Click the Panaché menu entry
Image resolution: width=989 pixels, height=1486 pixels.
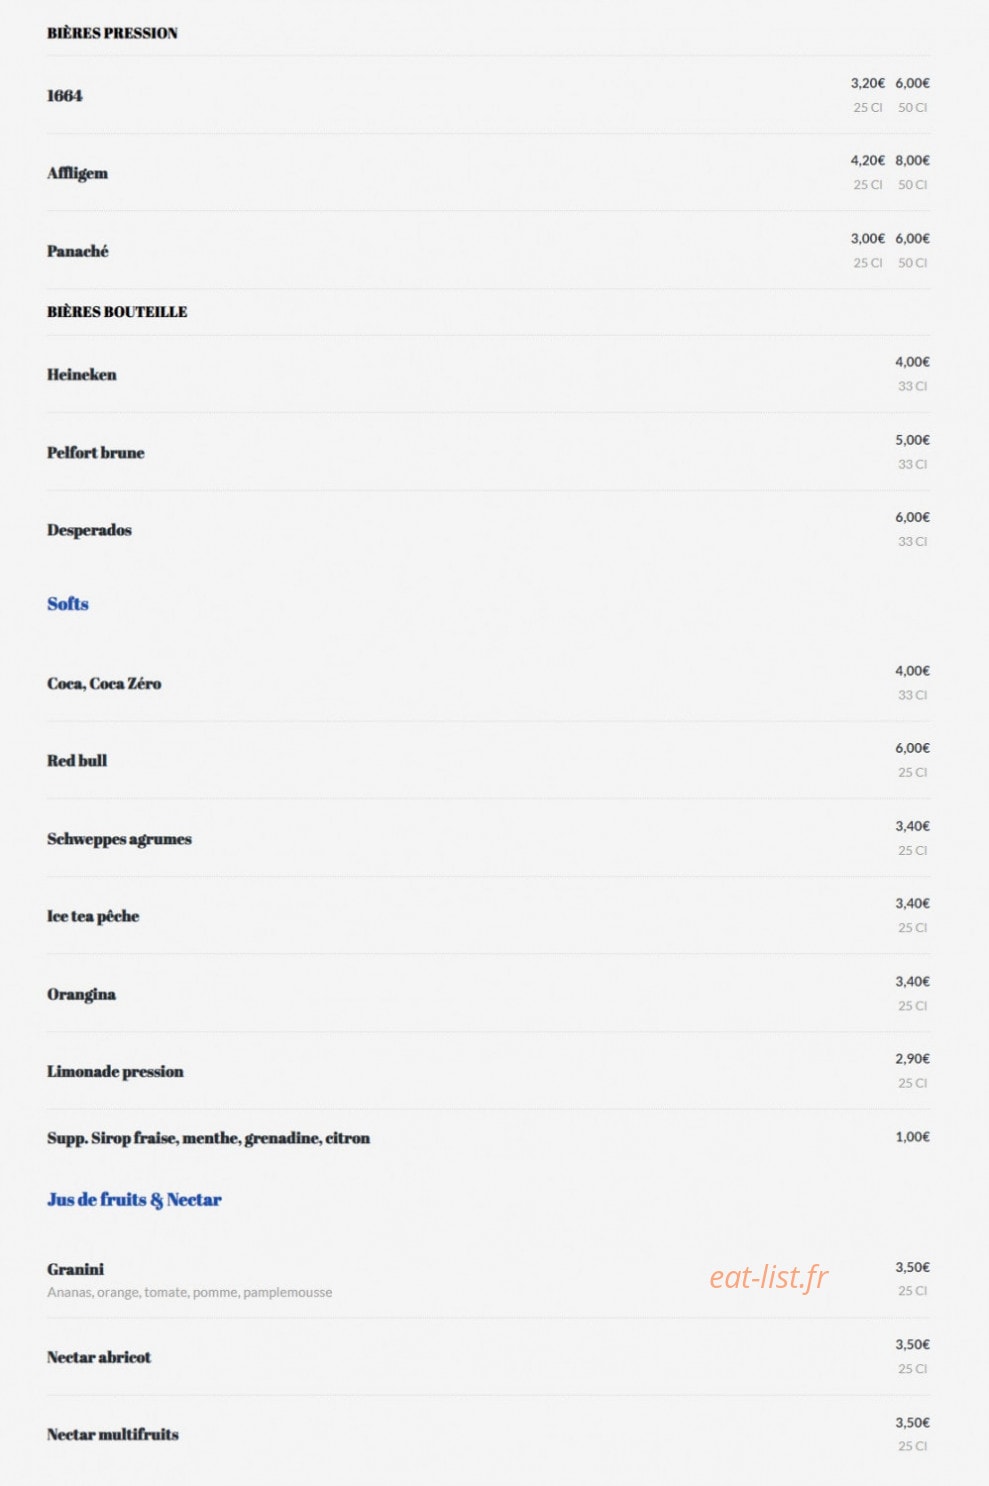pos(77,251)
